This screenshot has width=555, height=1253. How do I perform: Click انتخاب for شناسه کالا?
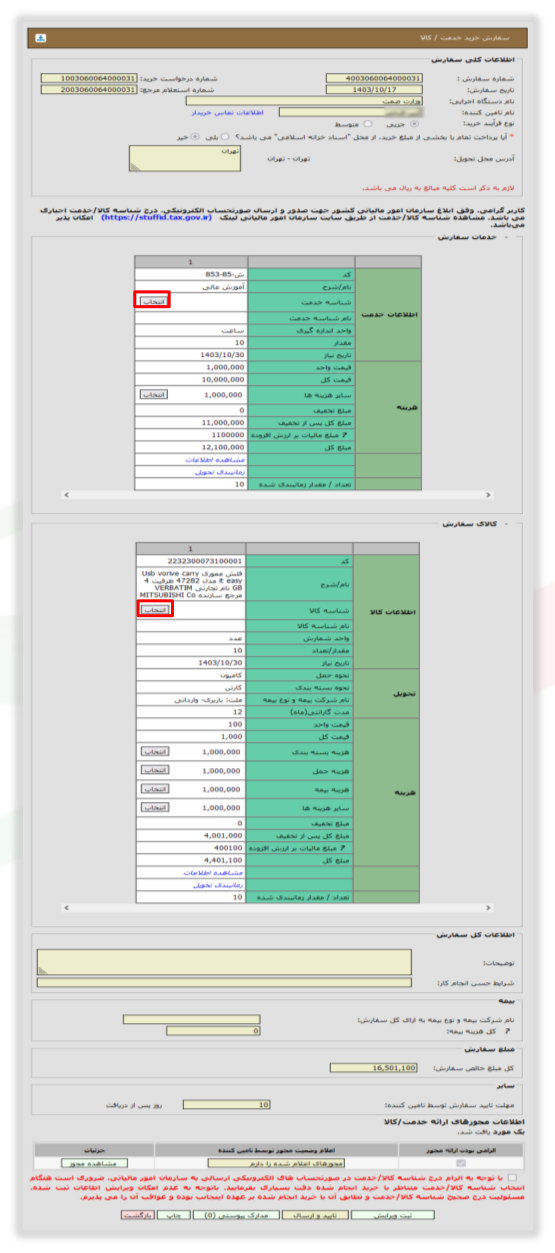tap(153, 609)
